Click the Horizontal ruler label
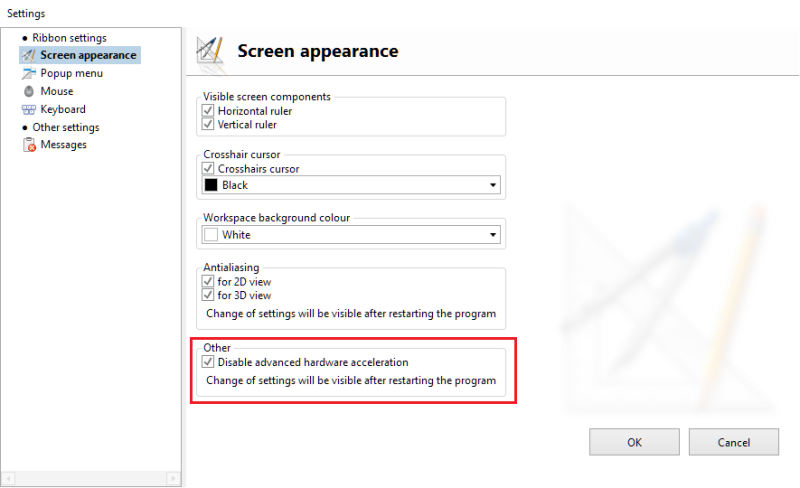Viewport: 800px width, 488px height. pos(255,111)
